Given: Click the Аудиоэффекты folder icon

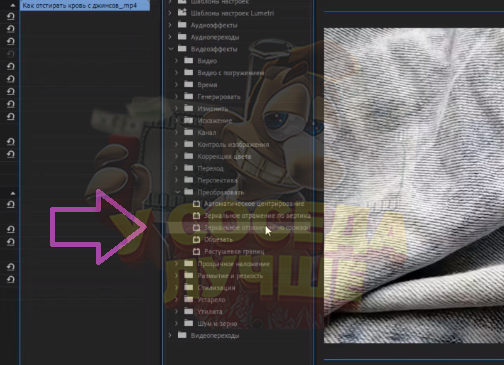Looking at the screenshot, I should (x=182, y=25).
